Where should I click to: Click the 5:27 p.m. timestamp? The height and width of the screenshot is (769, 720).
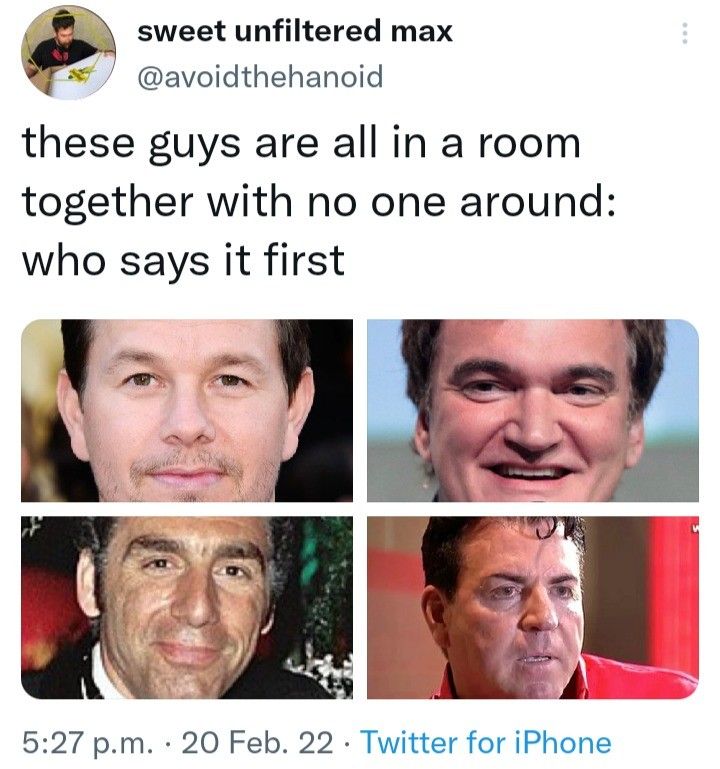point(88,742)
